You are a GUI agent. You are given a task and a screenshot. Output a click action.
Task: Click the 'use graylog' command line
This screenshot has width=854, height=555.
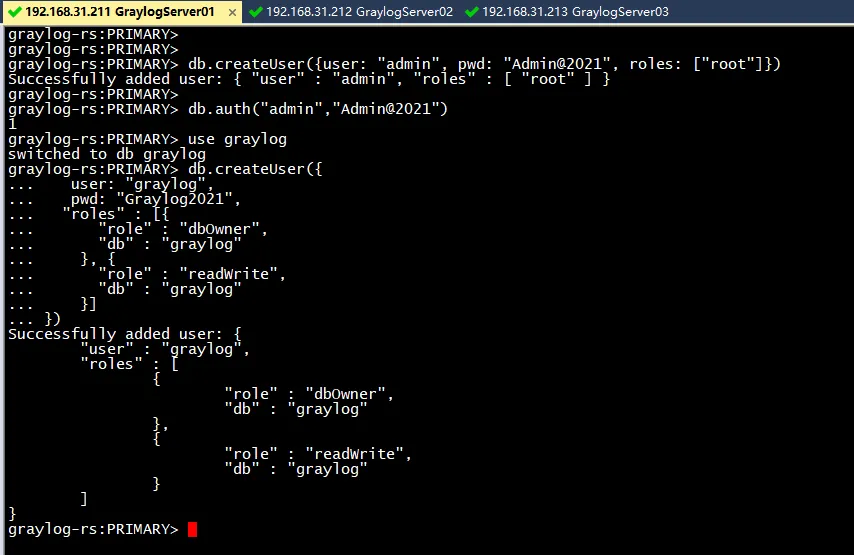click(x=147, y=139)
